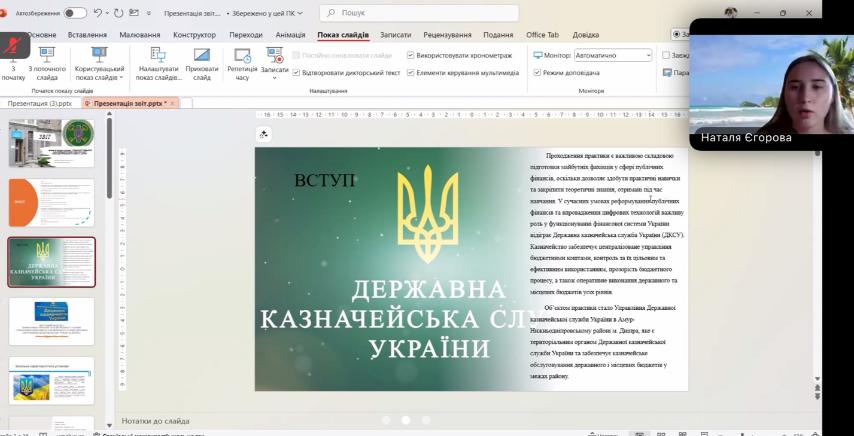Viewport: 854px width, 436px height.
Task: Start slideshow from the current slide
Action: (x=47, y=60)
